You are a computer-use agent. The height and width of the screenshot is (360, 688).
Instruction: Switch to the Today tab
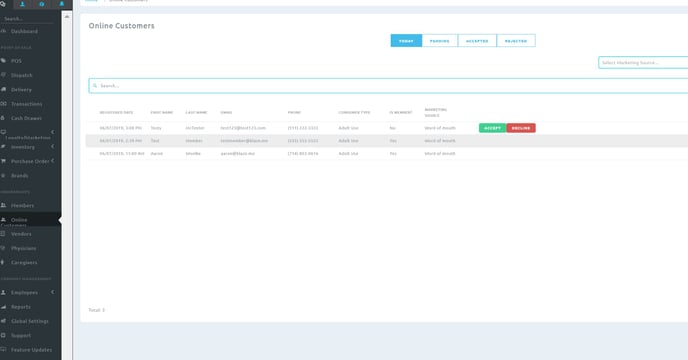(406, 41)
